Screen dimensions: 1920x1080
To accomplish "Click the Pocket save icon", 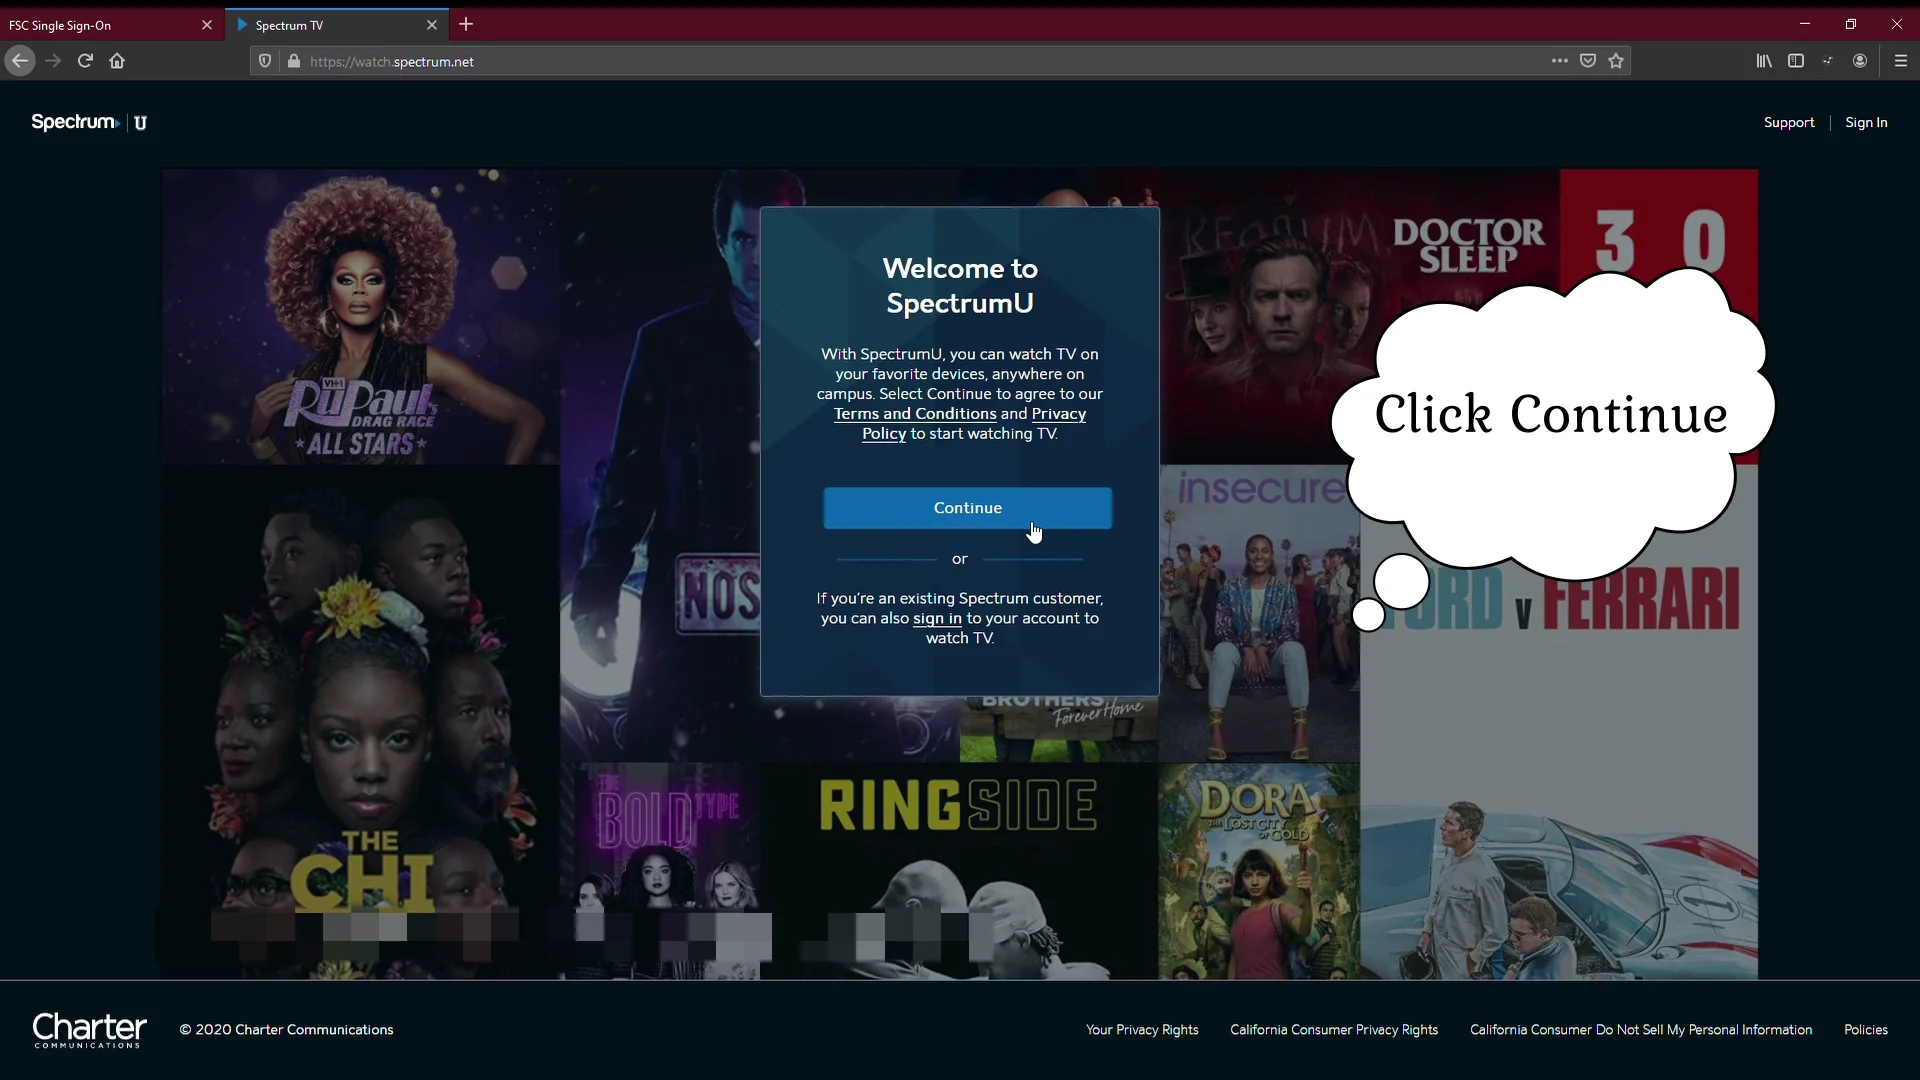I will (x=1589, y=61).
